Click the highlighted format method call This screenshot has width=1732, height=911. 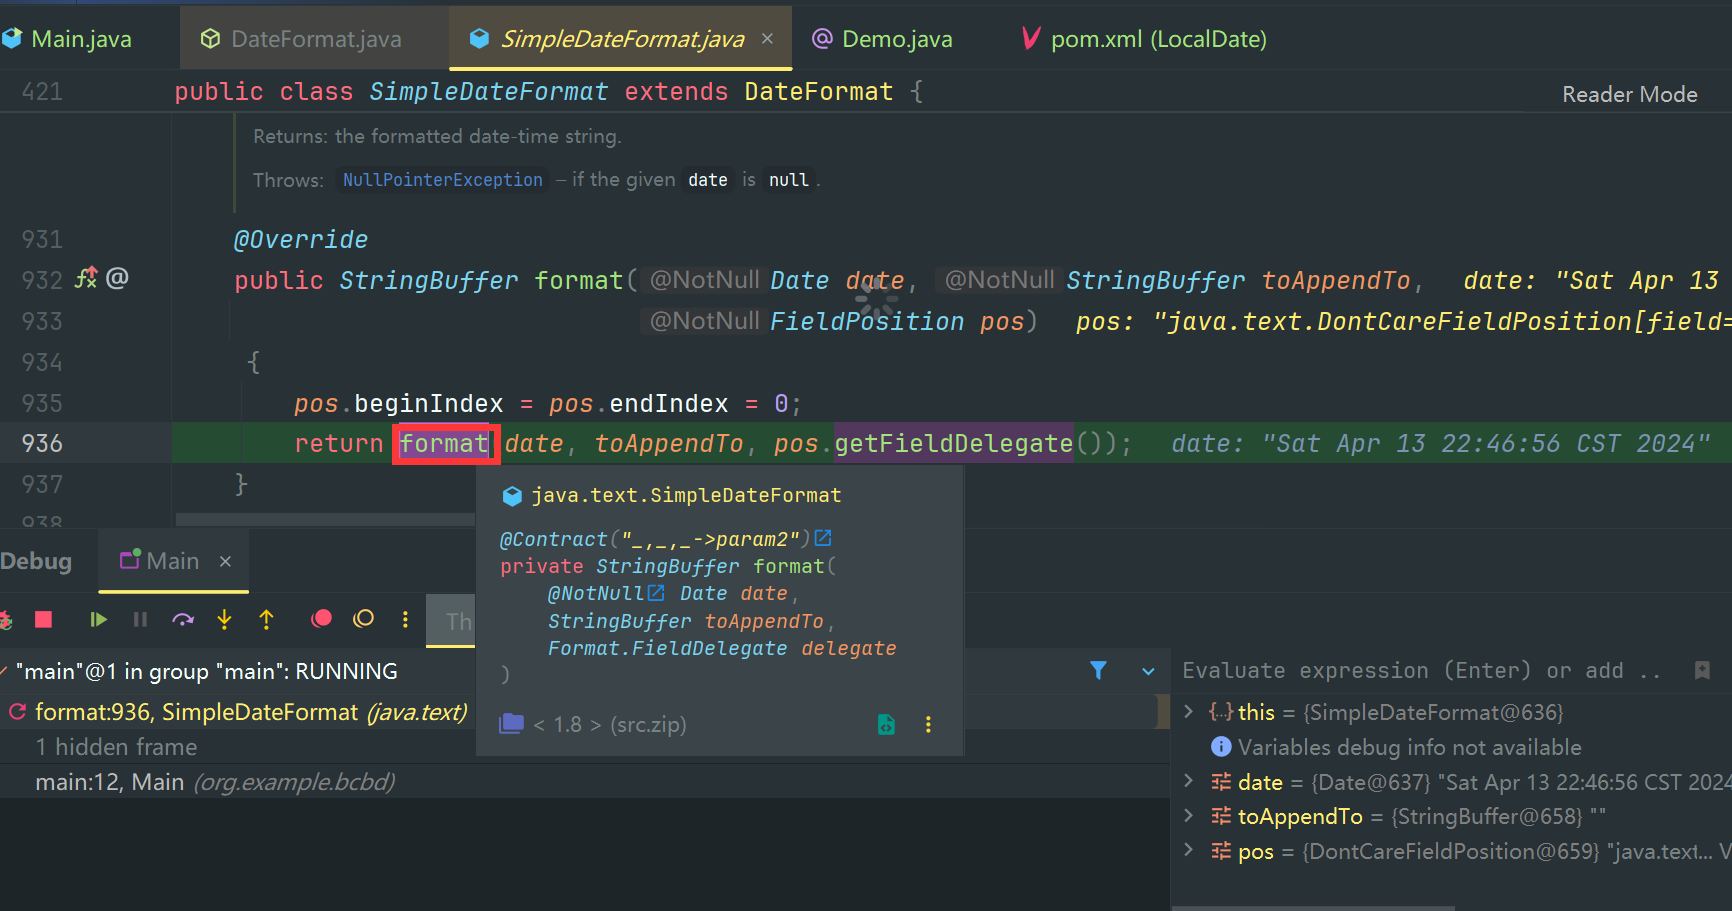445,443
